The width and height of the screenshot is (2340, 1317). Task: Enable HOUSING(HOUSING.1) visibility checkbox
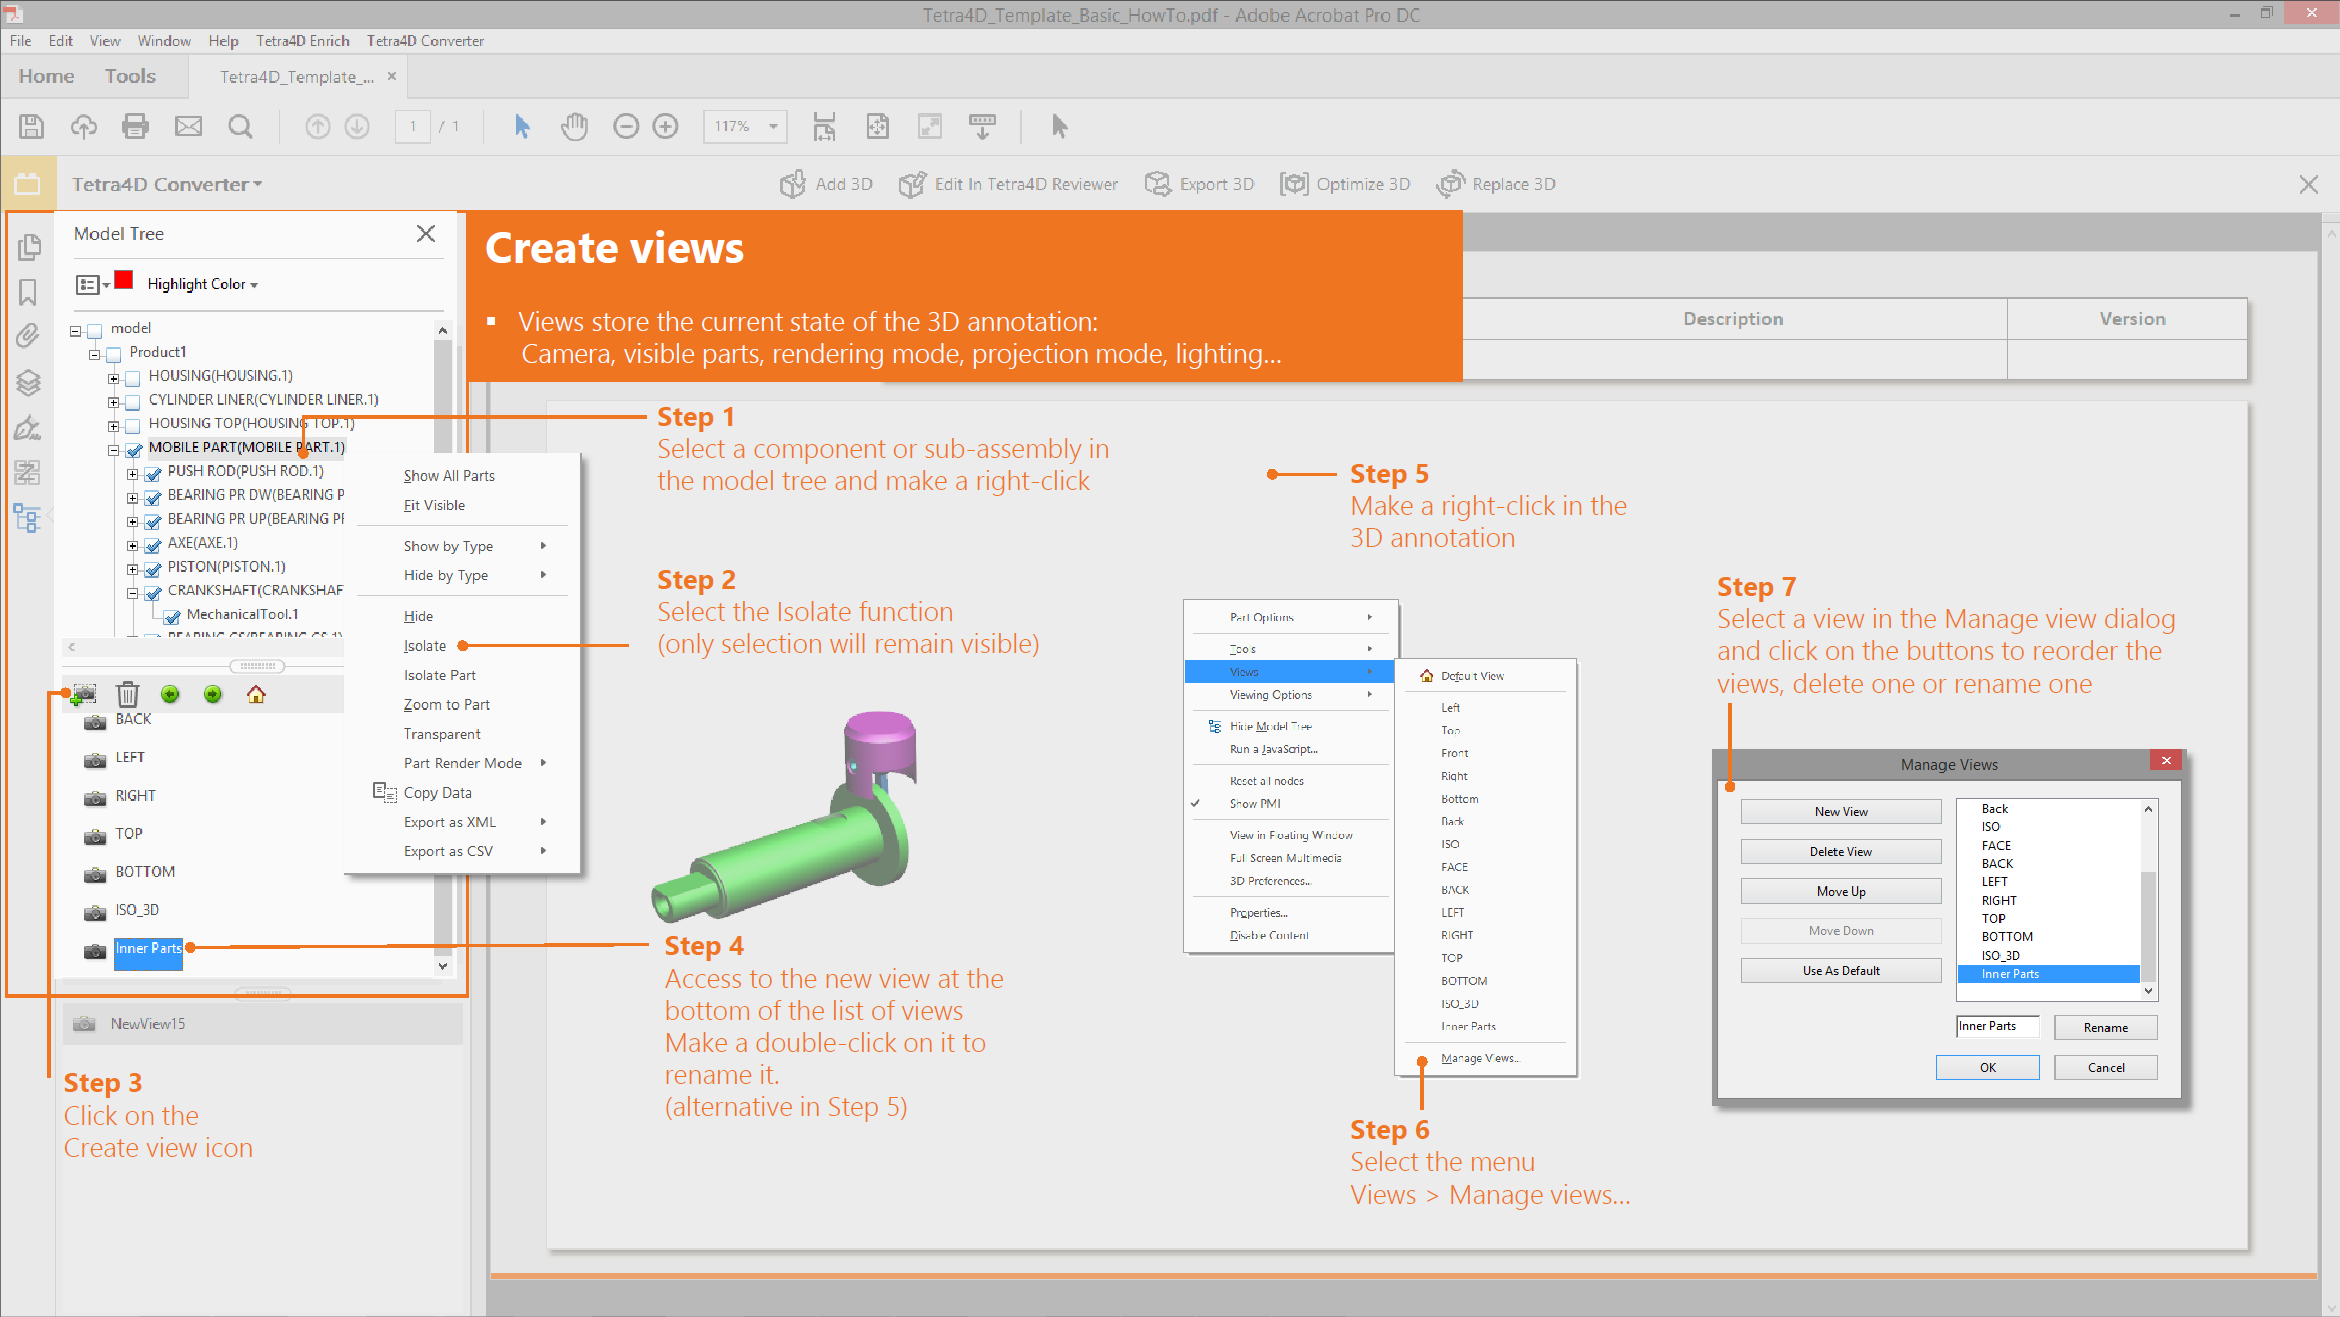click(x=132, y=378)
